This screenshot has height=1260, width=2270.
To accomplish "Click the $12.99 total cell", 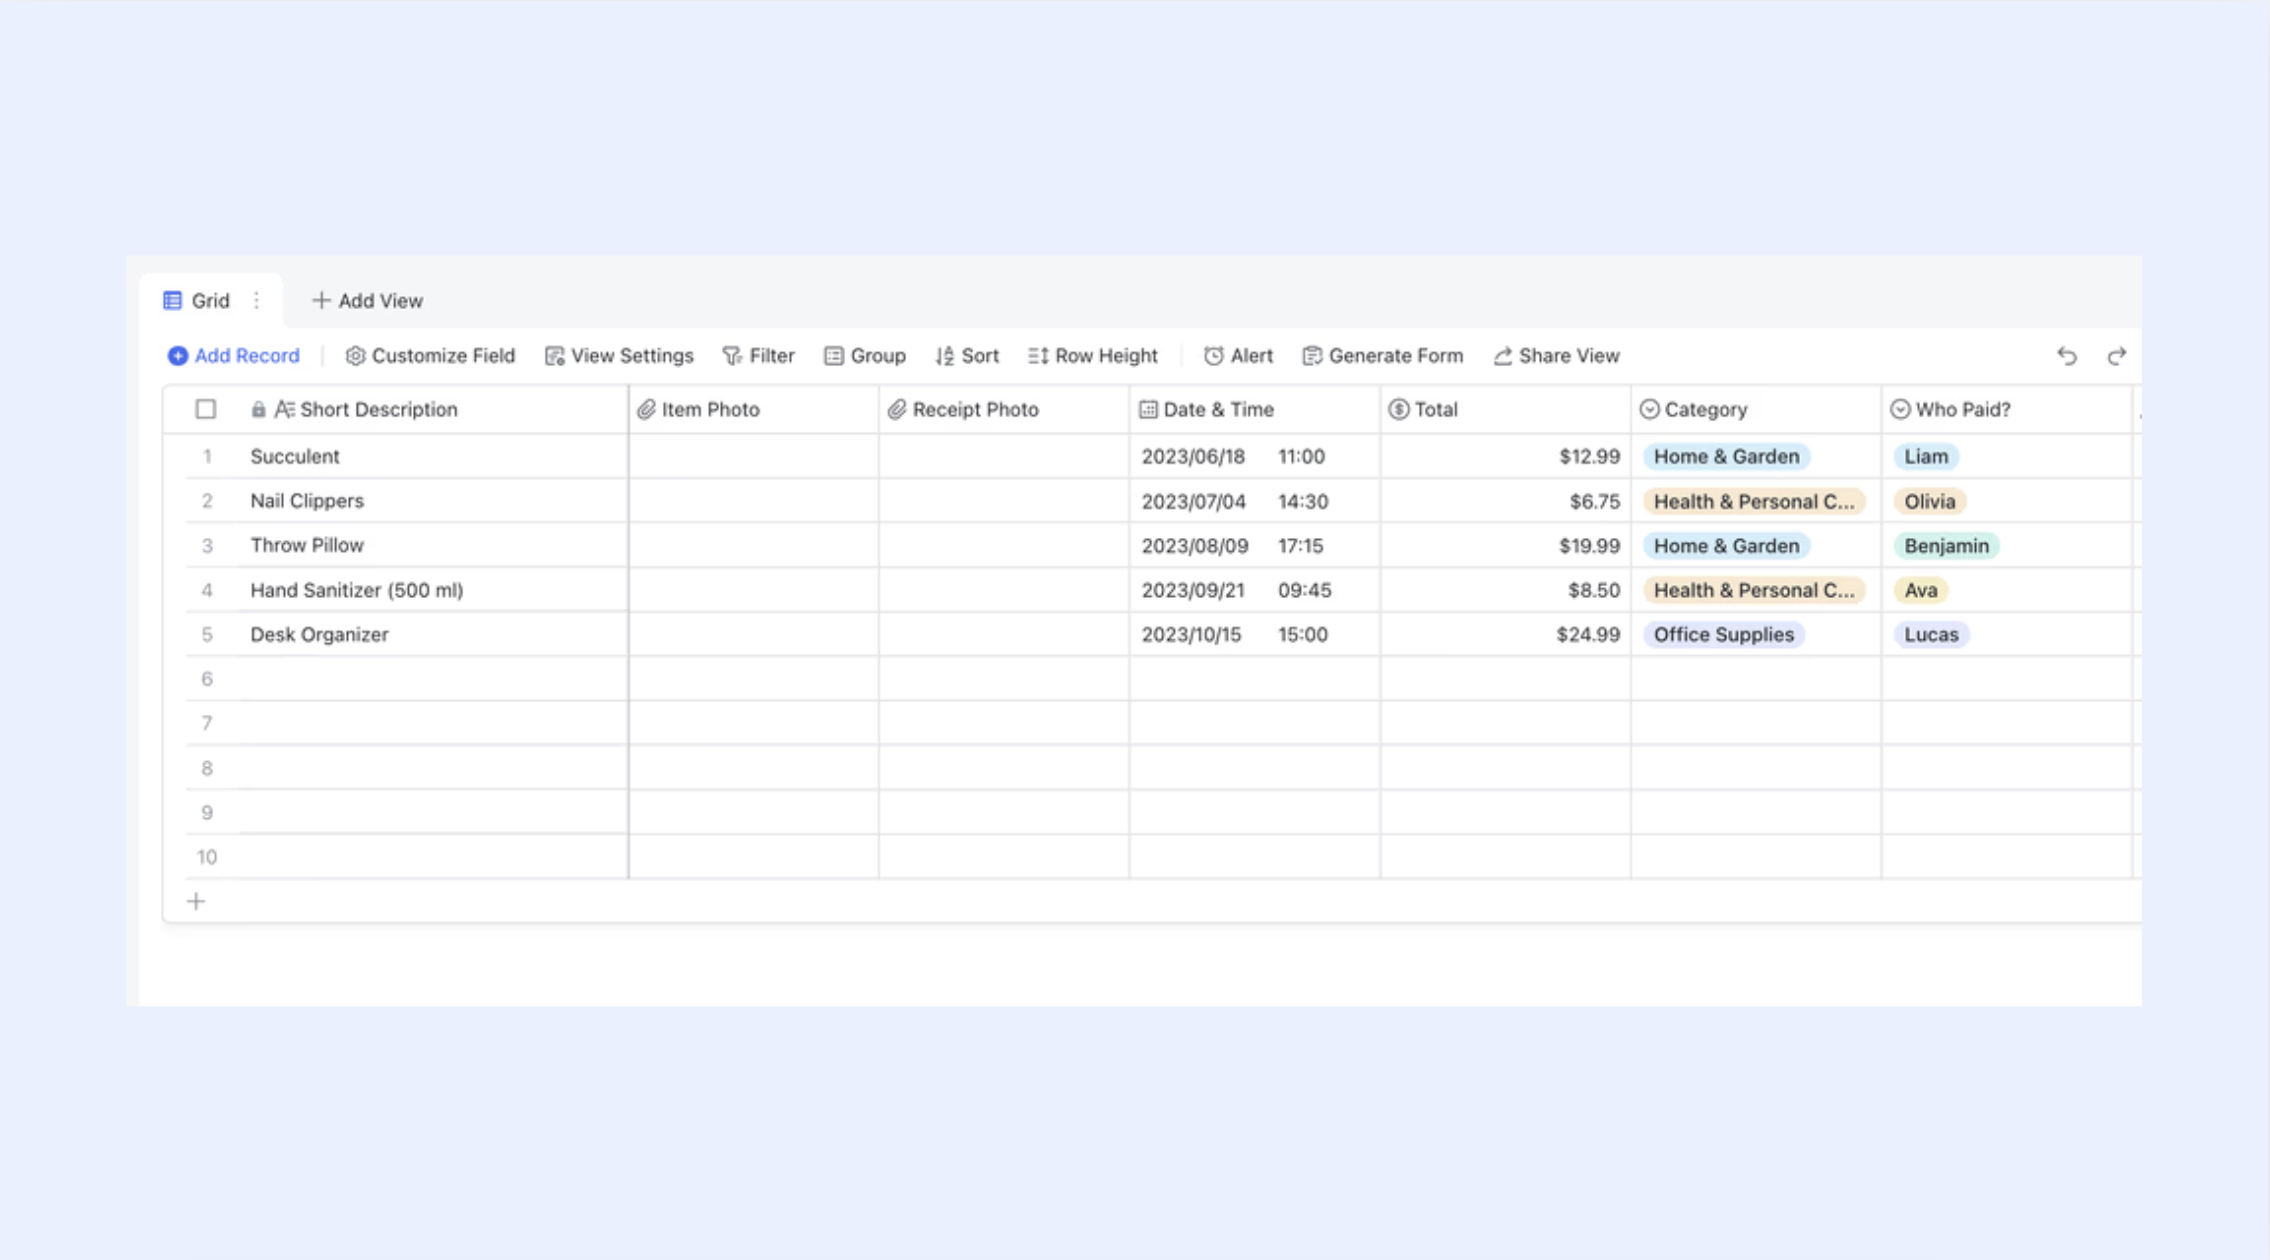I will pos(1505,456).
